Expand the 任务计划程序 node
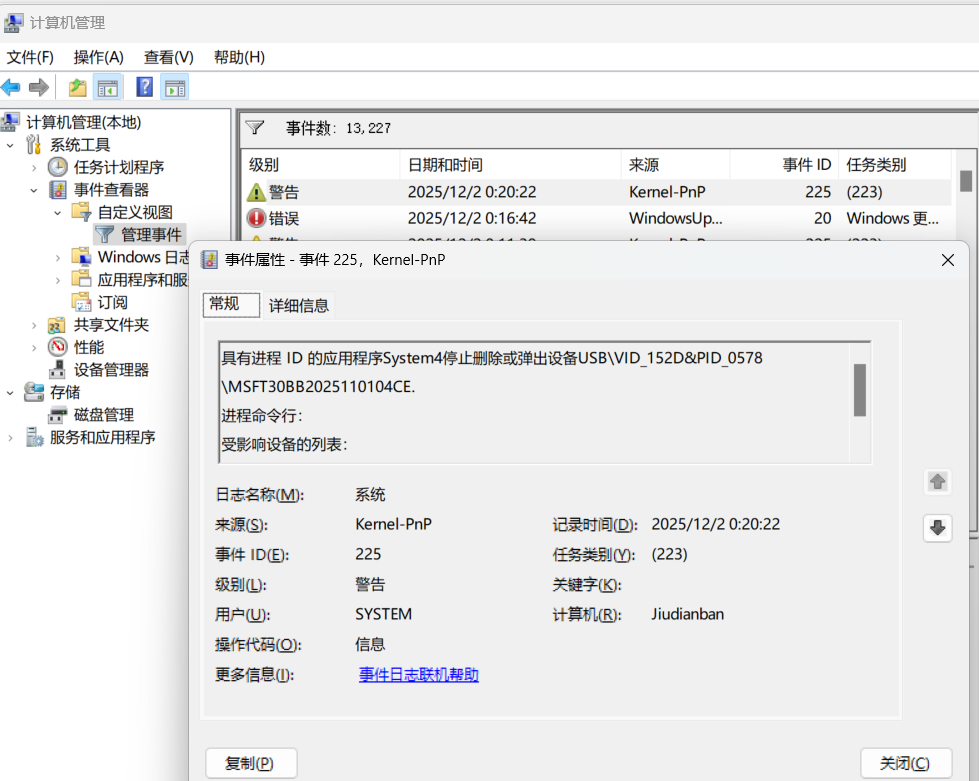979x781 pixels. pyautogui.click(x=34, y=167)
